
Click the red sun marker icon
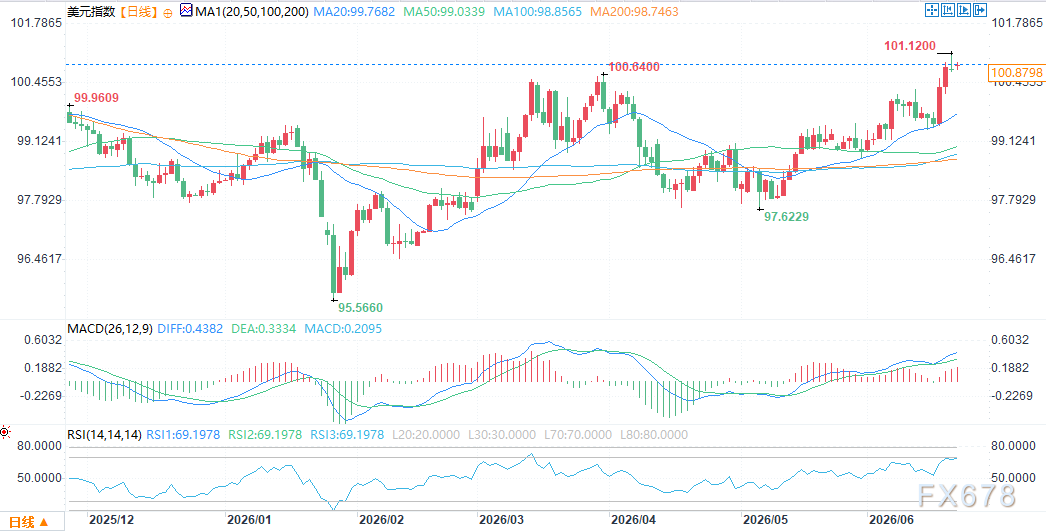pos(5,433)
